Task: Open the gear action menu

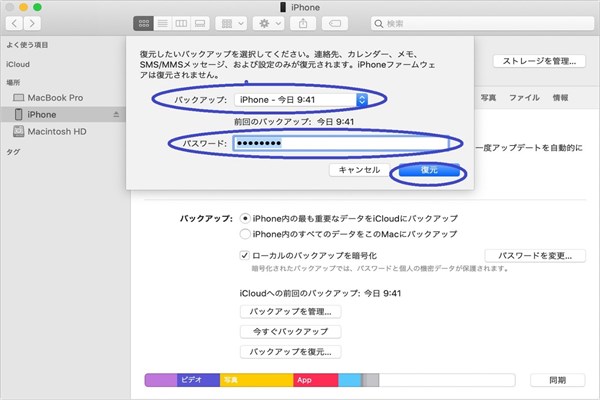Action: click(268, 24)
